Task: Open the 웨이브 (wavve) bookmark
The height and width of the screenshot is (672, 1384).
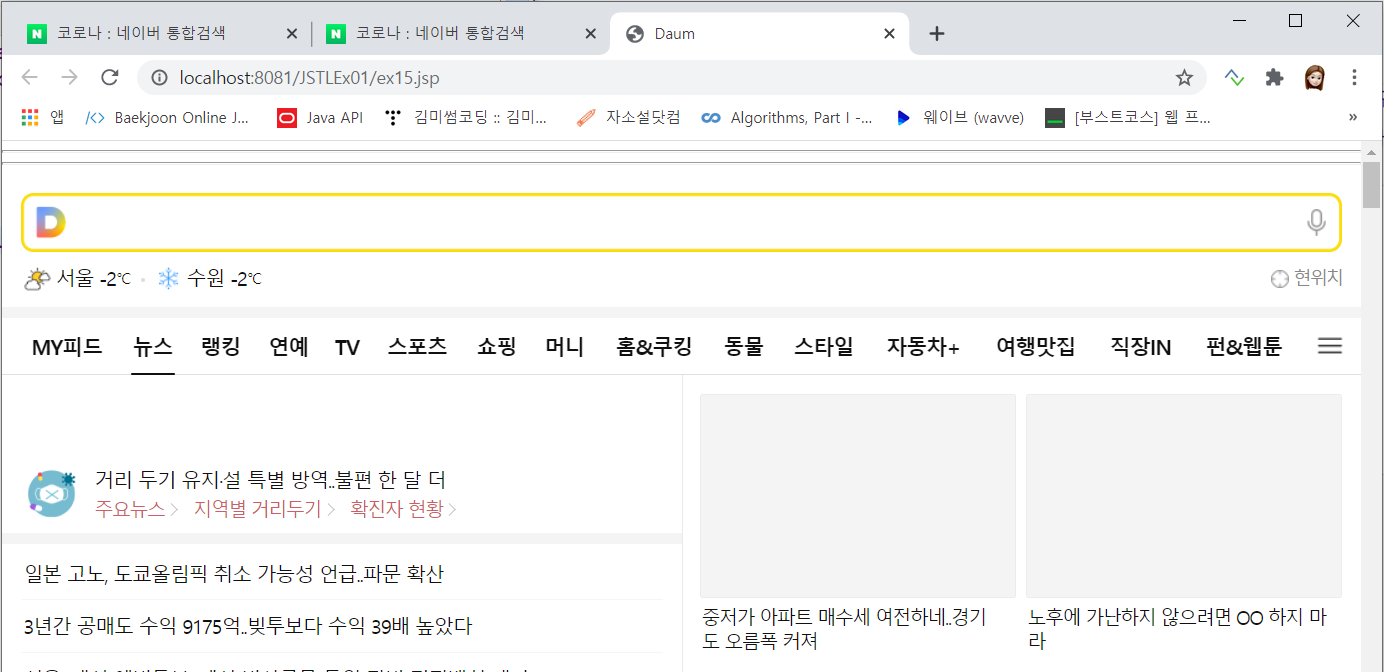Action: tap(959, 118)
